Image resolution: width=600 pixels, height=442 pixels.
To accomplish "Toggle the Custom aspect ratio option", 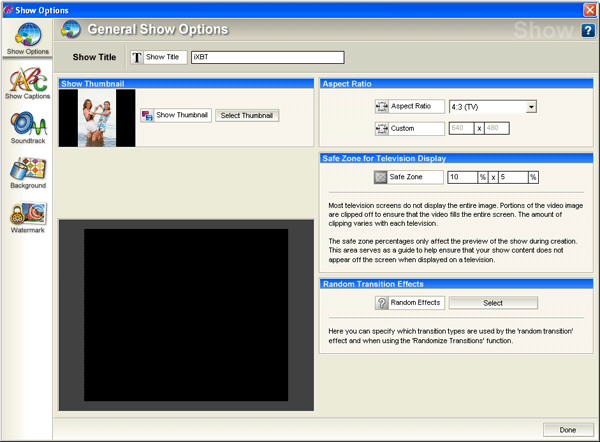I will pyautogui.click(x=409, y=128).
